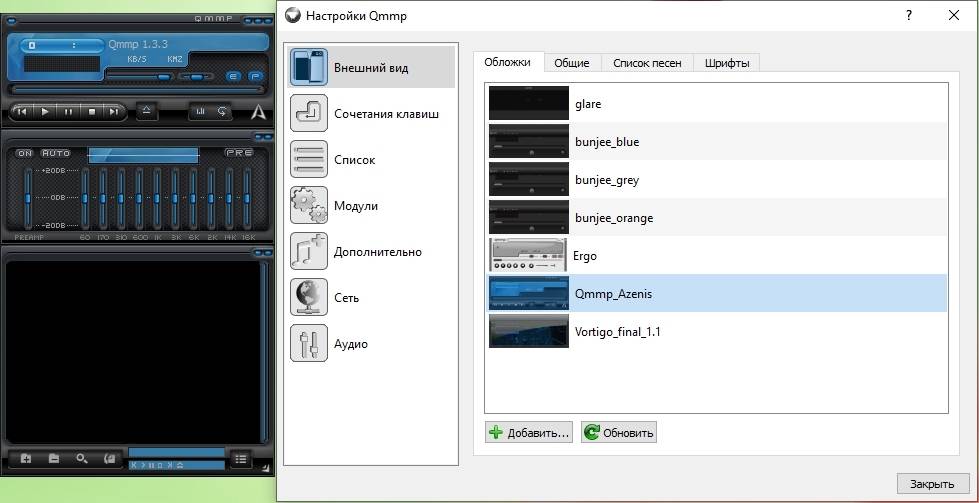
Task: Open the playlist list menu icon
Action: (x=240, y=459)
